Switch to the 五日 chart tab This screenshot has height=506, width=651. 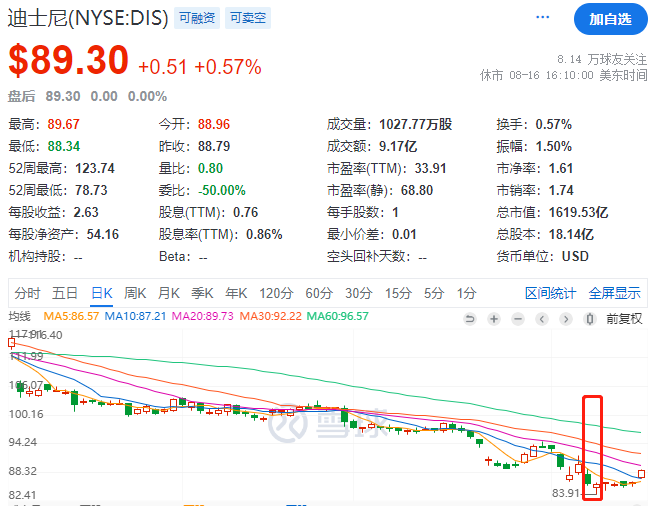[65, 293]
